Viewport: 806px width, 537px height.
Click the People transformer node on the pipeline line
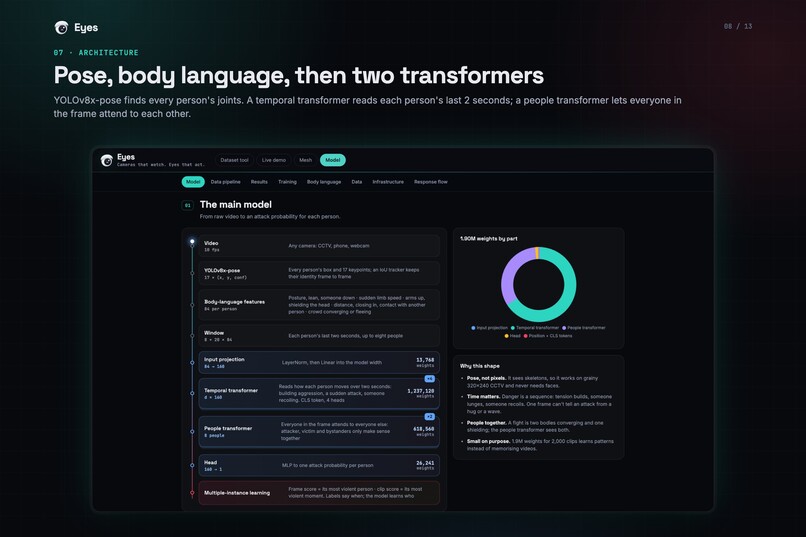(192, 432)
